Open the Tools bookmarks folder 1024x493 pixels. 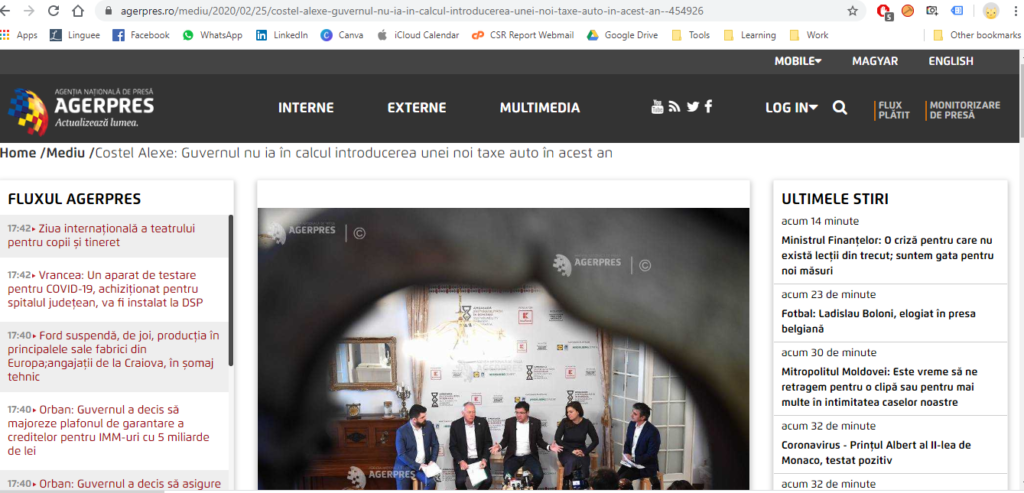click(690, 35)
